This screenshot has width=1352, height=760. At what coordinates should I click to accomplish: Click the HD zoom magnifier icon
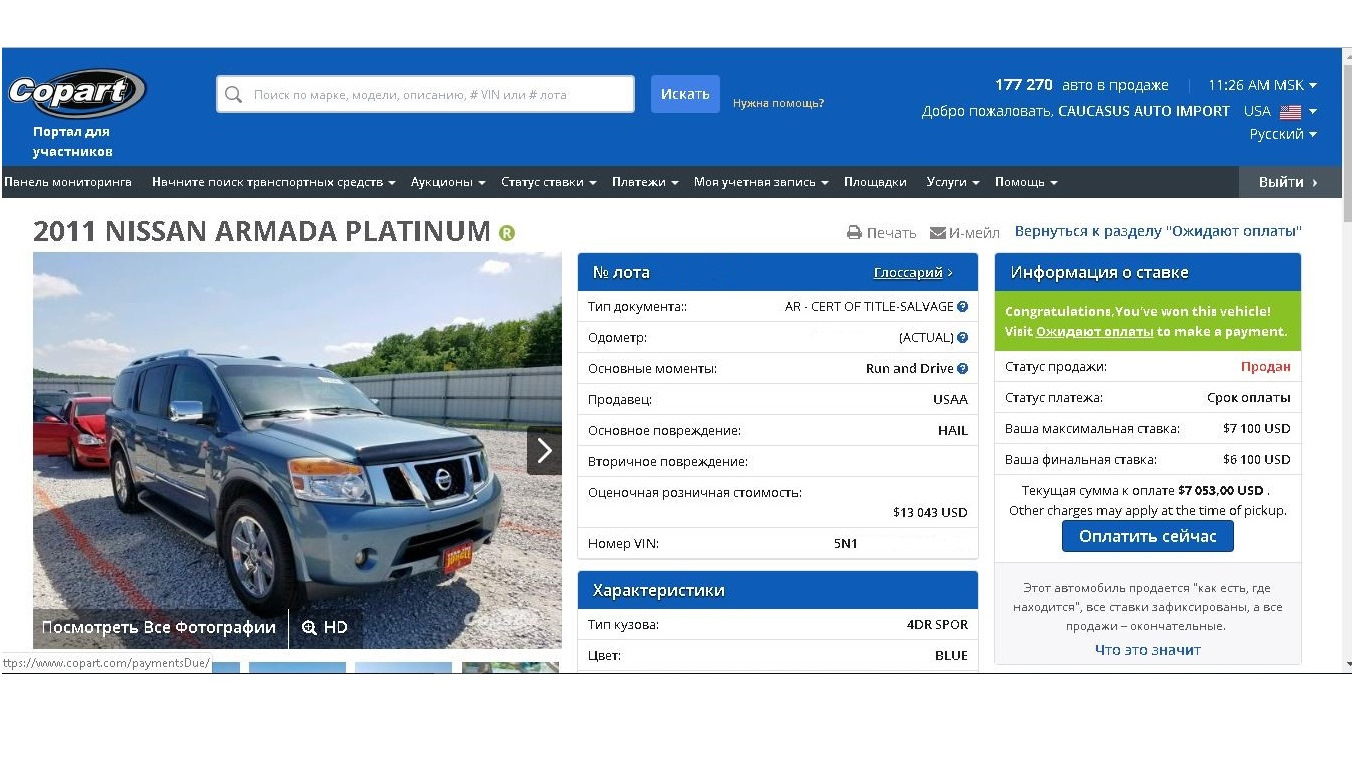point(309,628)
